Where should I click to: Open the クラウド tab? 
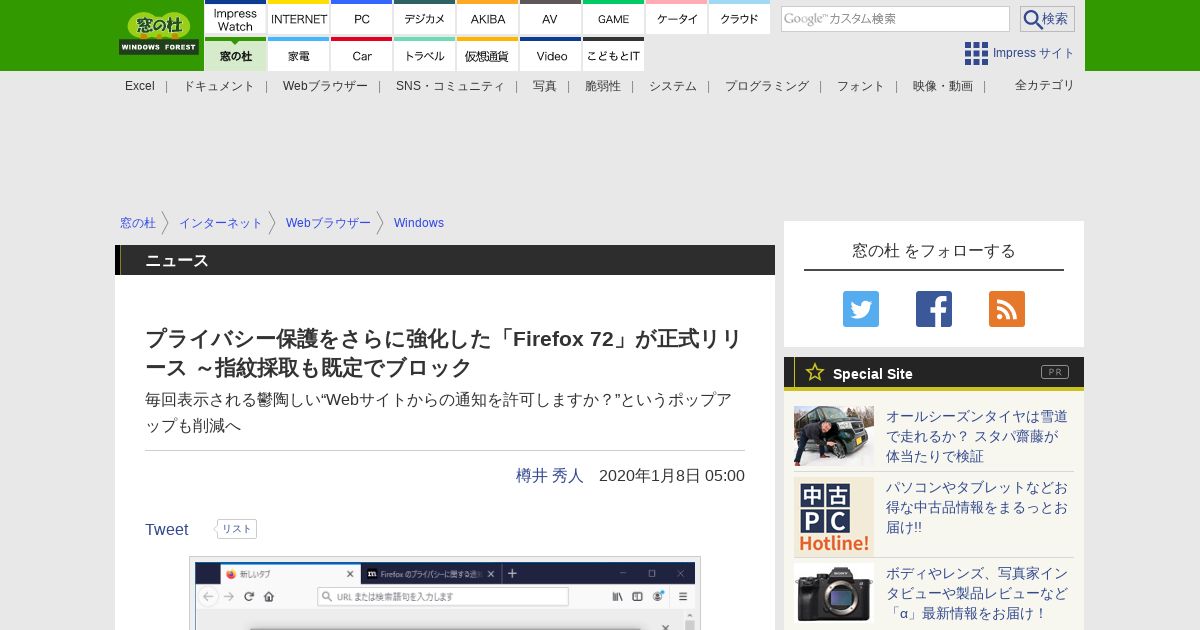(739, 18)
